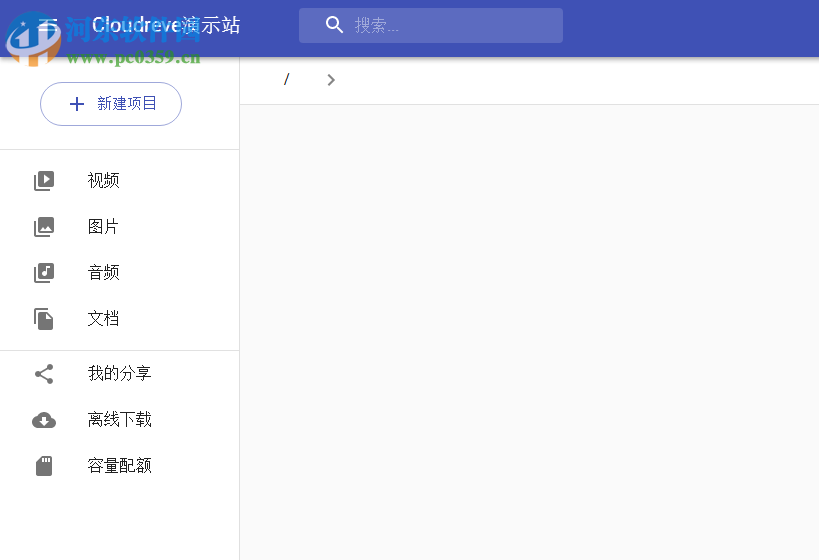Click the share icon
This screenshot has height=560, width=819.
coord(44,374)
